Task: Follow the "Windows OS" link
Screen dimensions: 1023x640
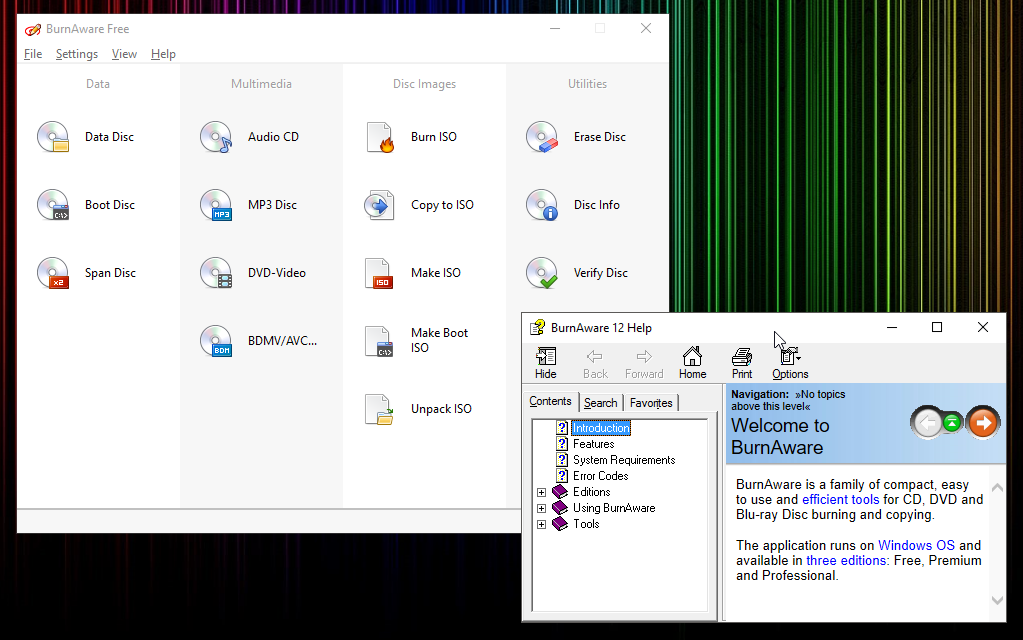Action: point(916,545)
